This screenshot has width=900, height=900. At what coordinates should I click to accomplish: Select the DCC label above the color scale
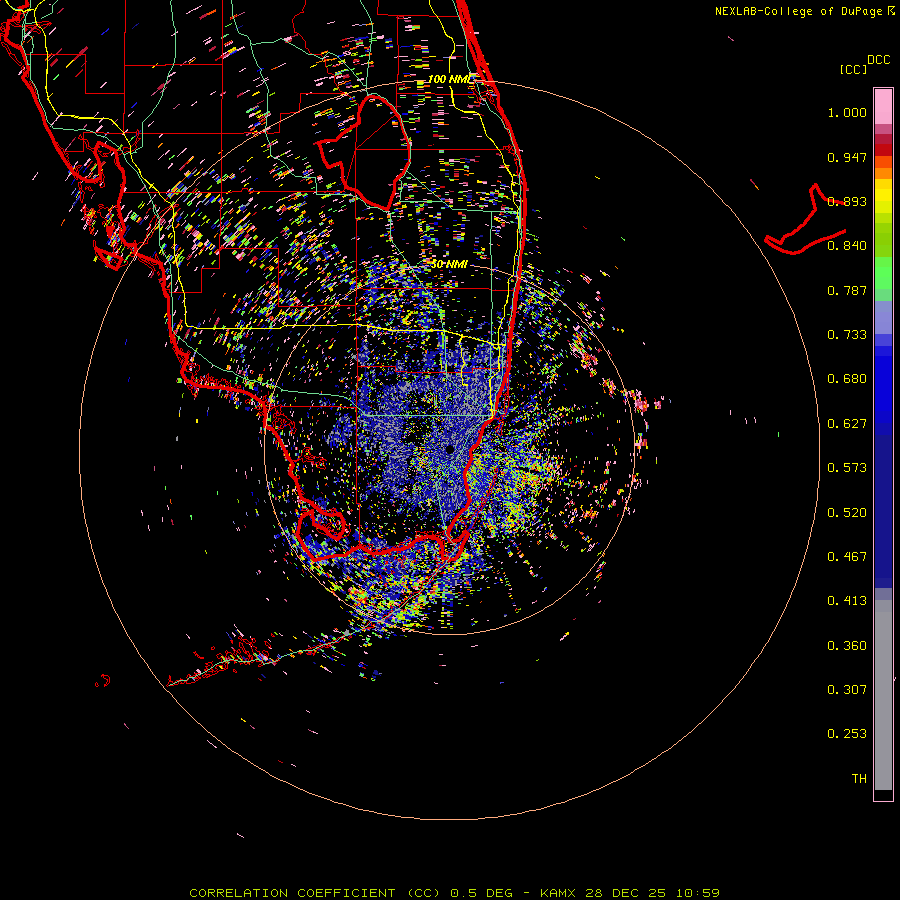click(x=878, y=60)
